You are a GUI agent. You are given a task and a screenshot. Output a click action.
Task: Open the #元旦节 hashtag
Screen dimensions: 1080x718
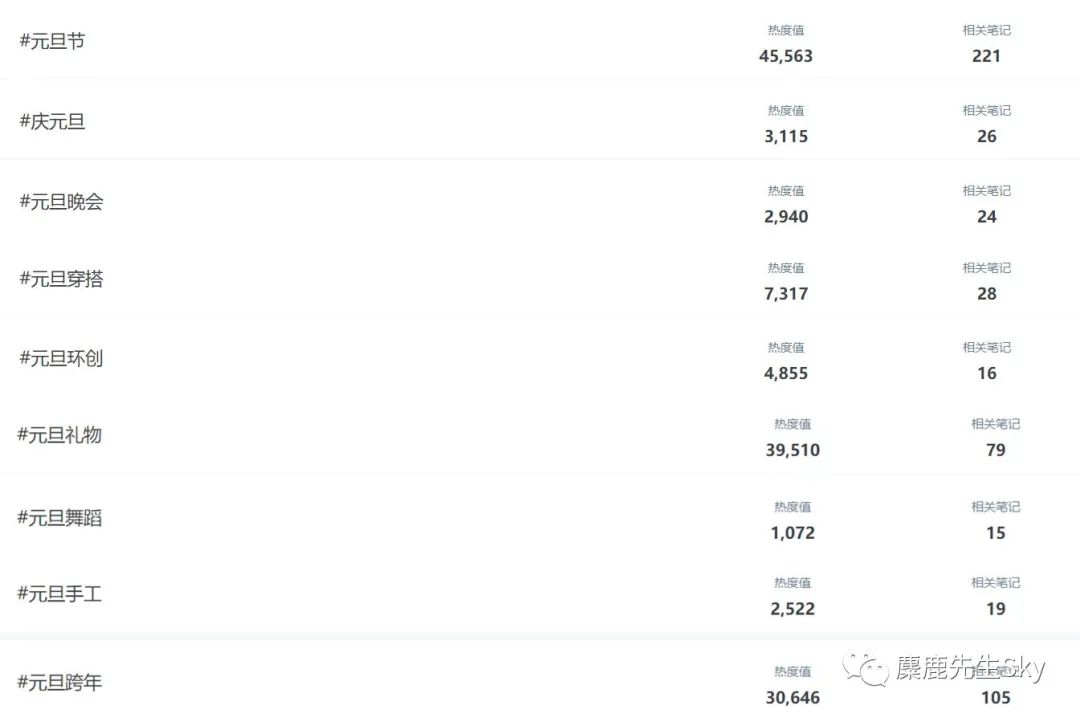click(52, 41)
